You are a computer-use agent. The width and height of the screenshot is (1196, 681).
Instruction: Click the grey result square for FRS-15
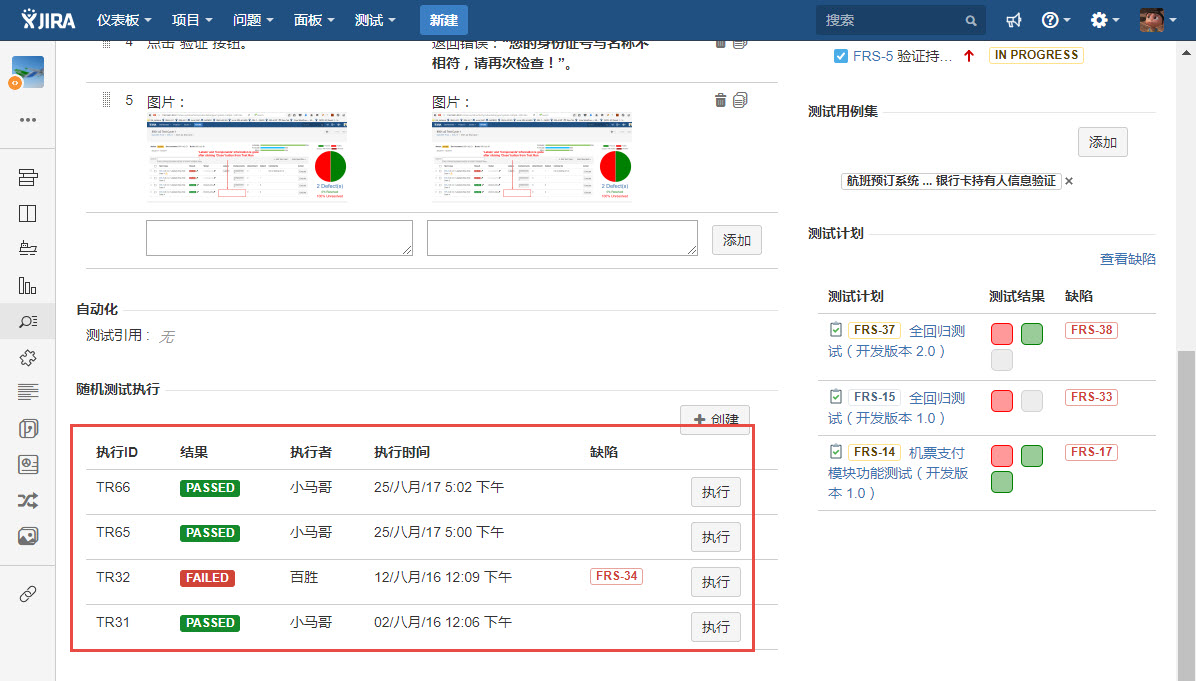click(x=1031, y=400)
